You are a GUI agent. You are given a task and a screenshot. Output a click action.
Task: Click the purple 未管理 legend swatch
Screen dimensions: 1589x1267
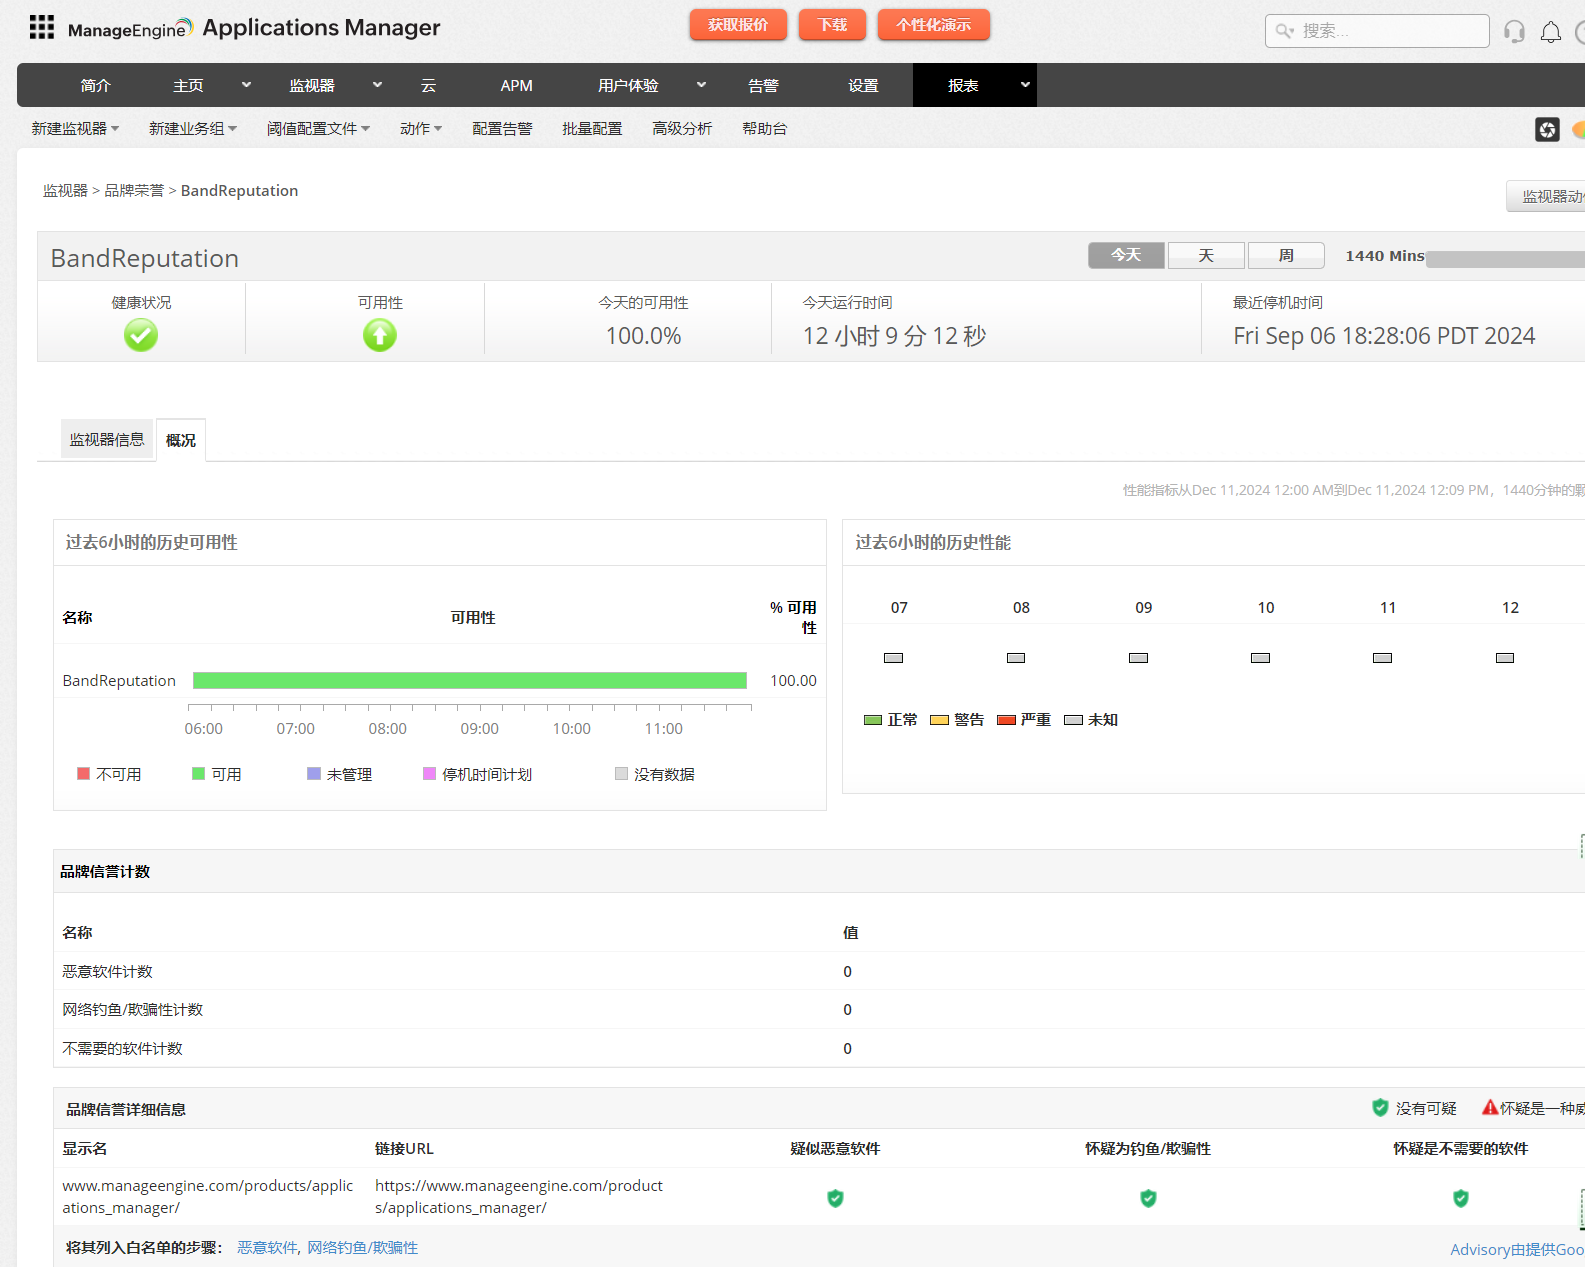coord(314,774)
